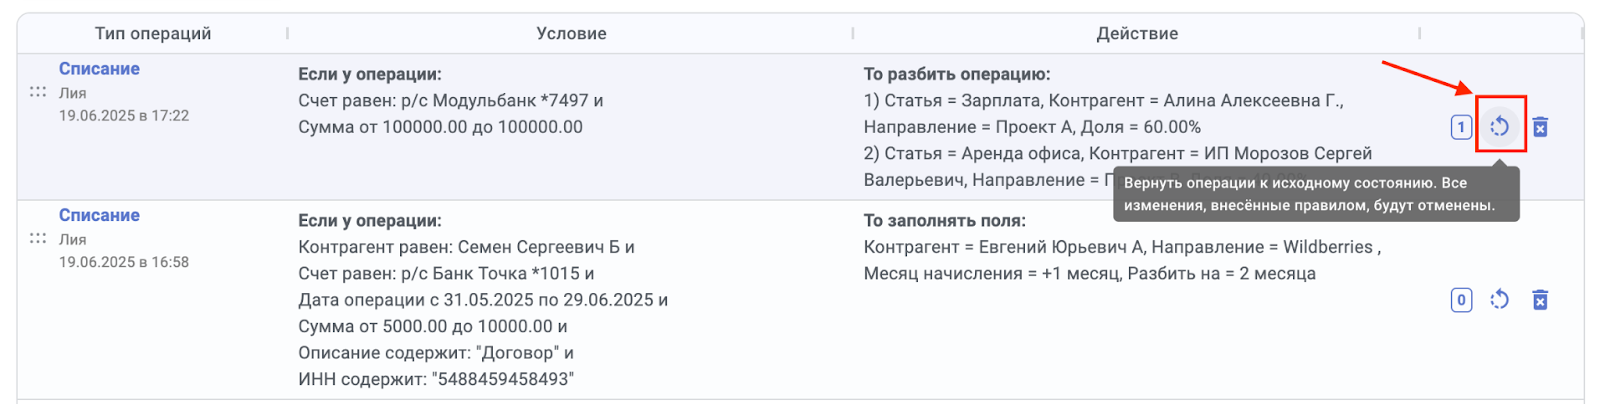Select the condition mentioning Семен Сергеевич Б
Image resolution: width=1600 pixels, height=404 pixels.
pyautogui.click(x=466, y=247)
